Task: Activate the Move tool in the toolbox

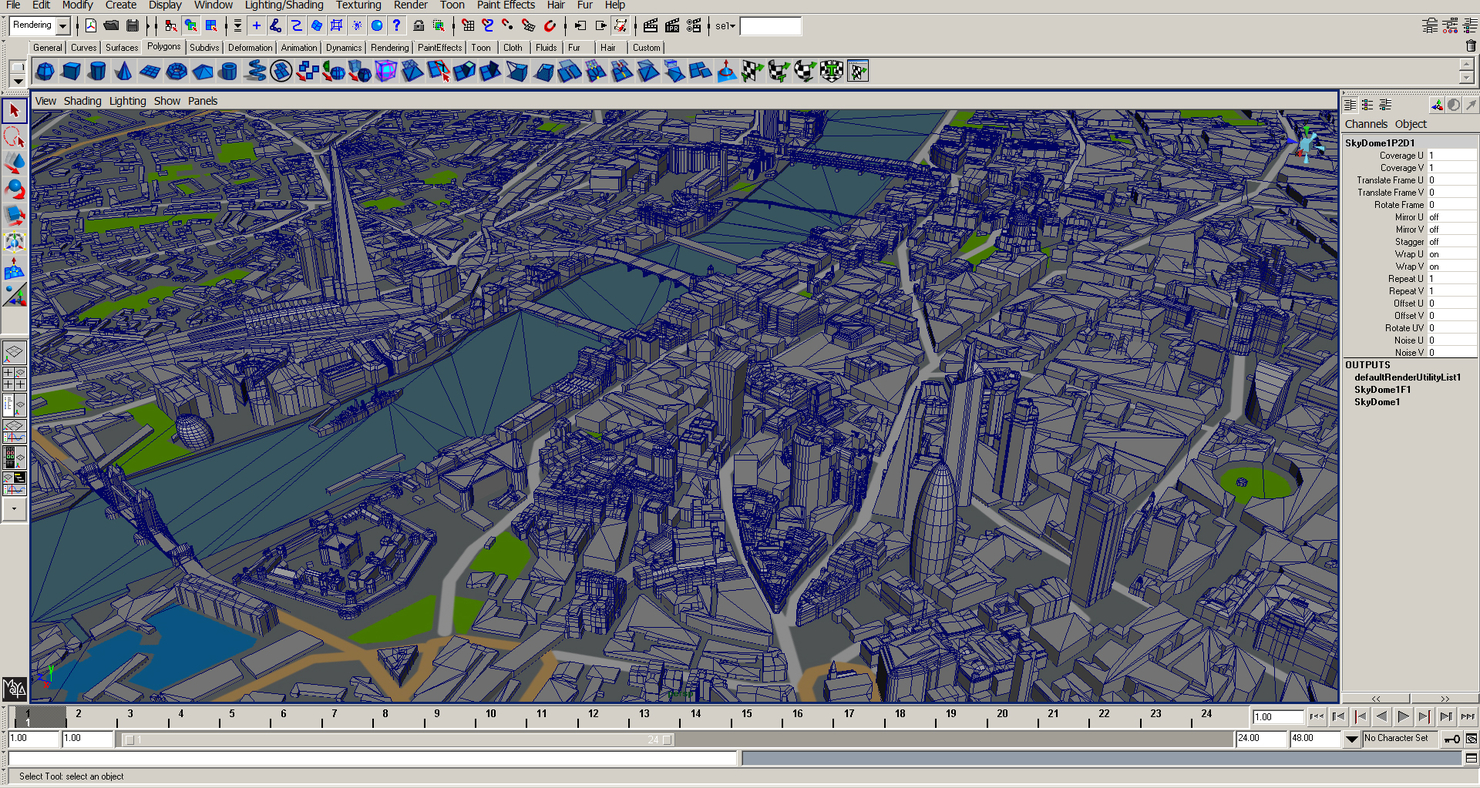Action: coord(14,163)
